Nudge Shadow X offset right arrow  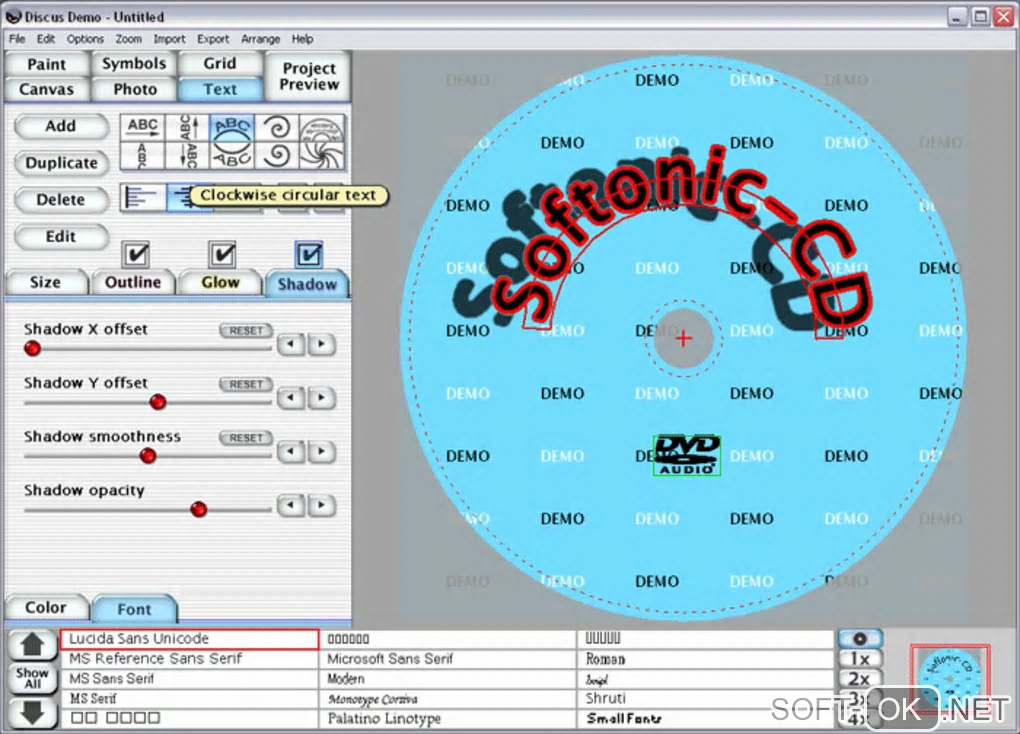[321, 344]
